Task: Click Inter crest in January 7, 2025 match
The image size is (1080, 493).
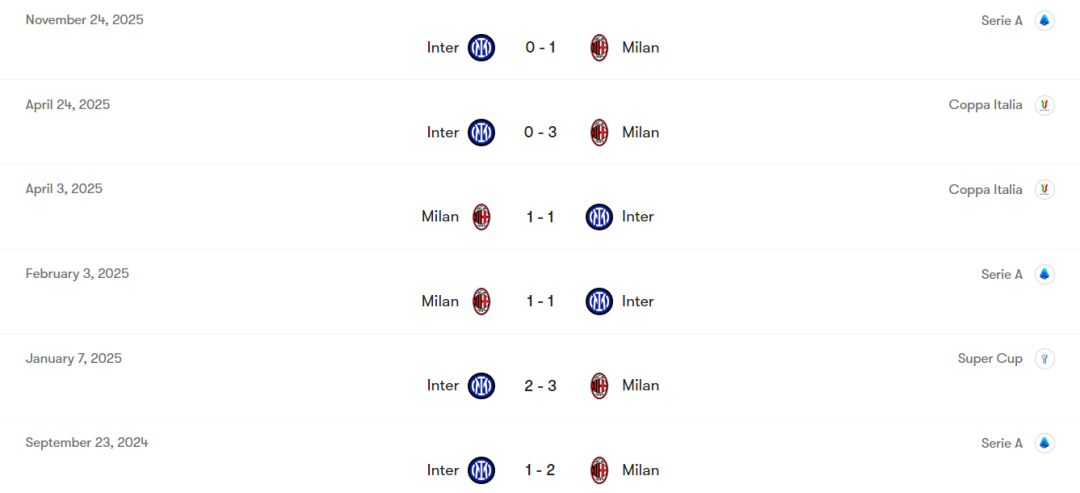Action: [482, 386]
